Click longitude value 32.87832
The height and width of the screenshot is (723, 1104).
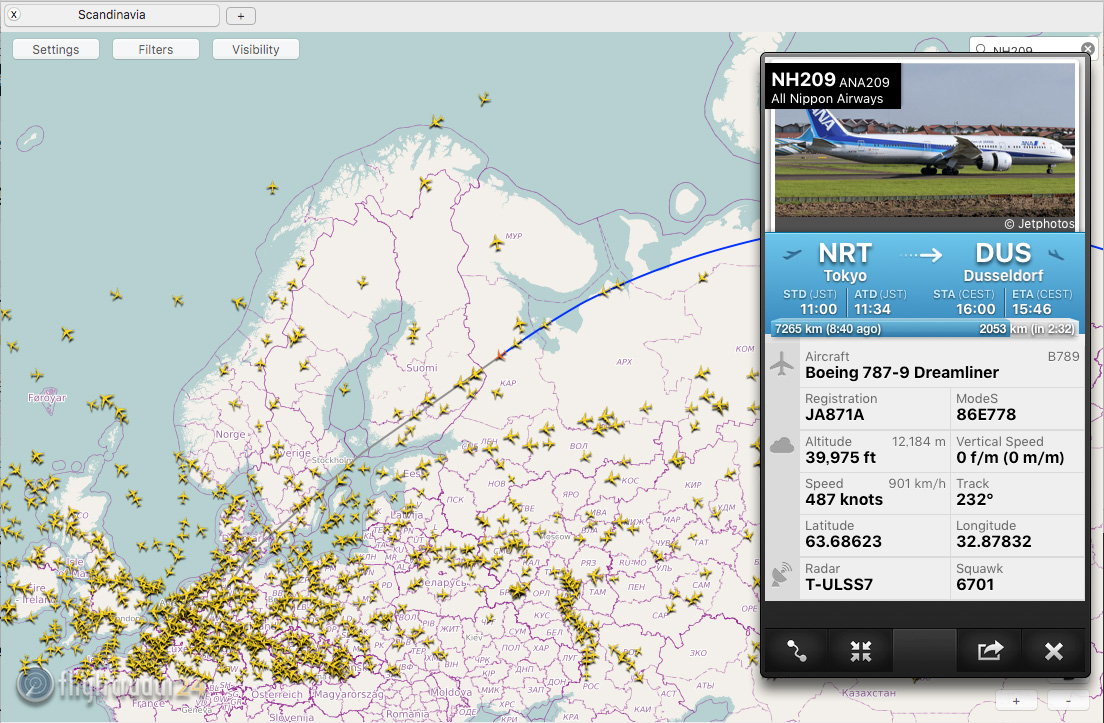[993, 541]
